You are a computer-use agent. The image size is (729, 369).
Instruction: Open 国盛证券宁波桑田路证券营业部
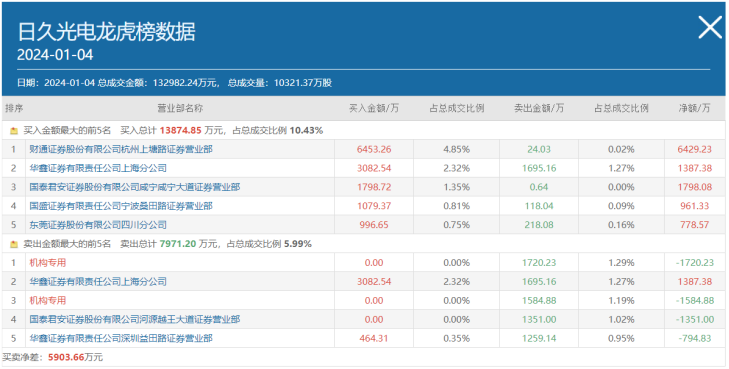(x=121, y=206)
